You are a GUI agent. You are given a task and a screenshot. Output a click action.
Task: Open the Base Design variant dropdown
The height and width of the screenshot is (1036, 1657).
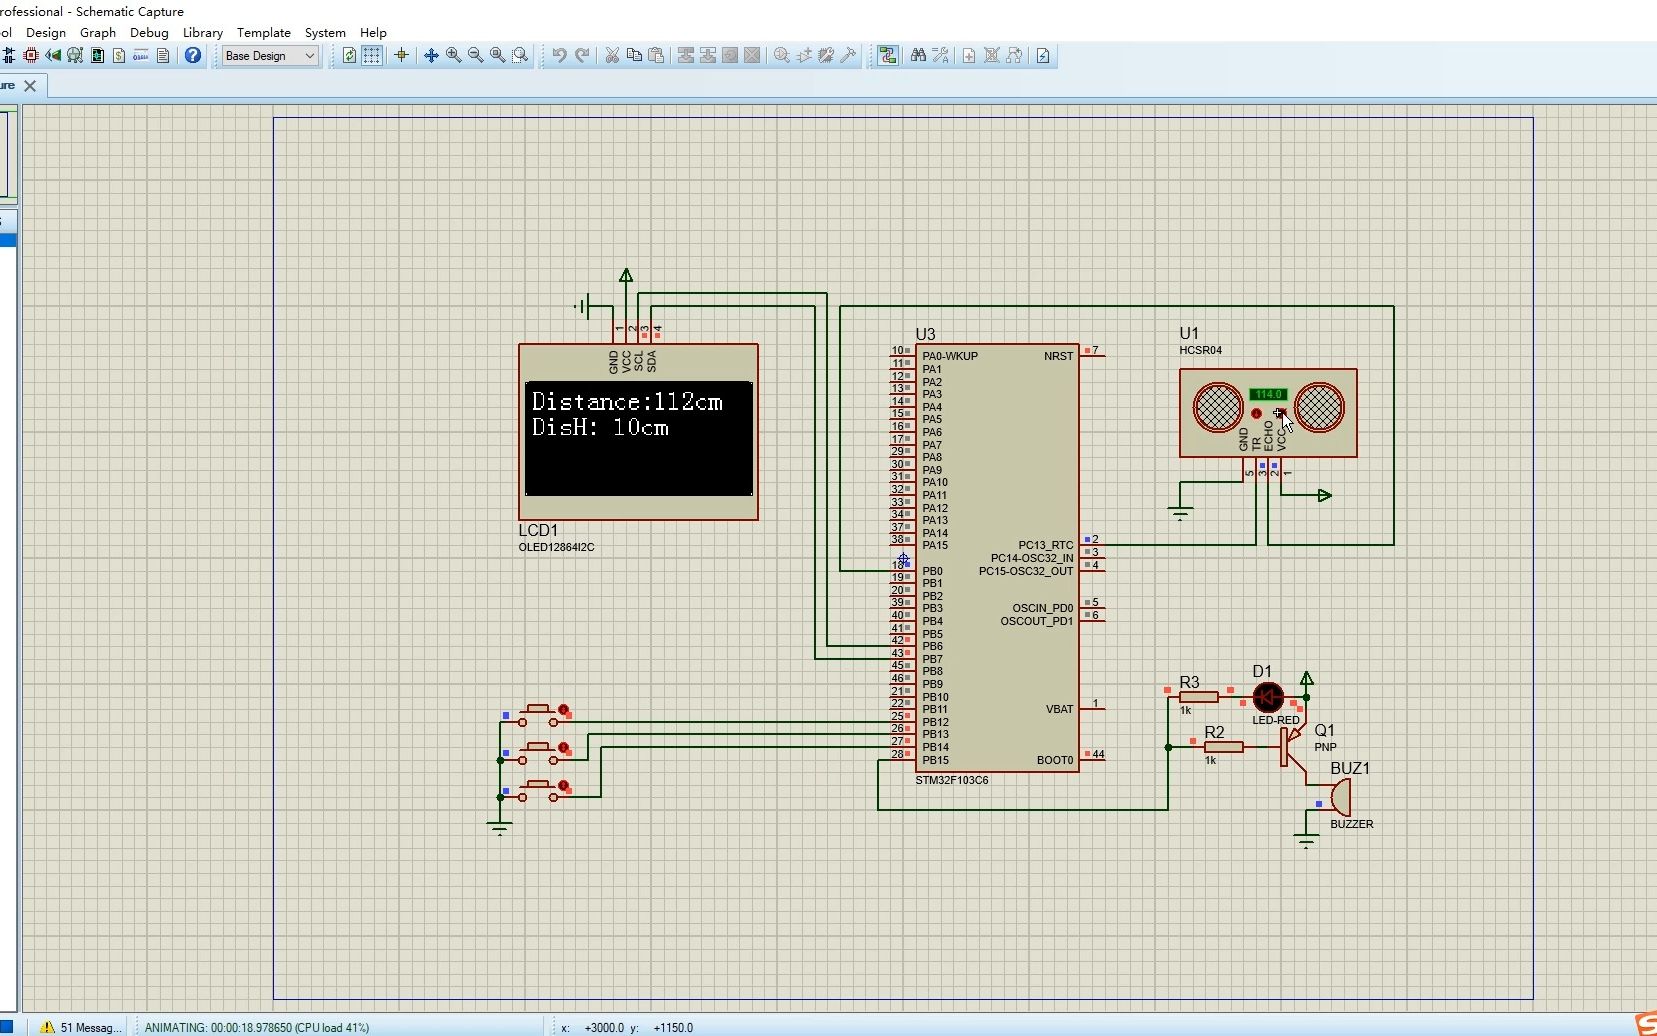tap(270, 56)
